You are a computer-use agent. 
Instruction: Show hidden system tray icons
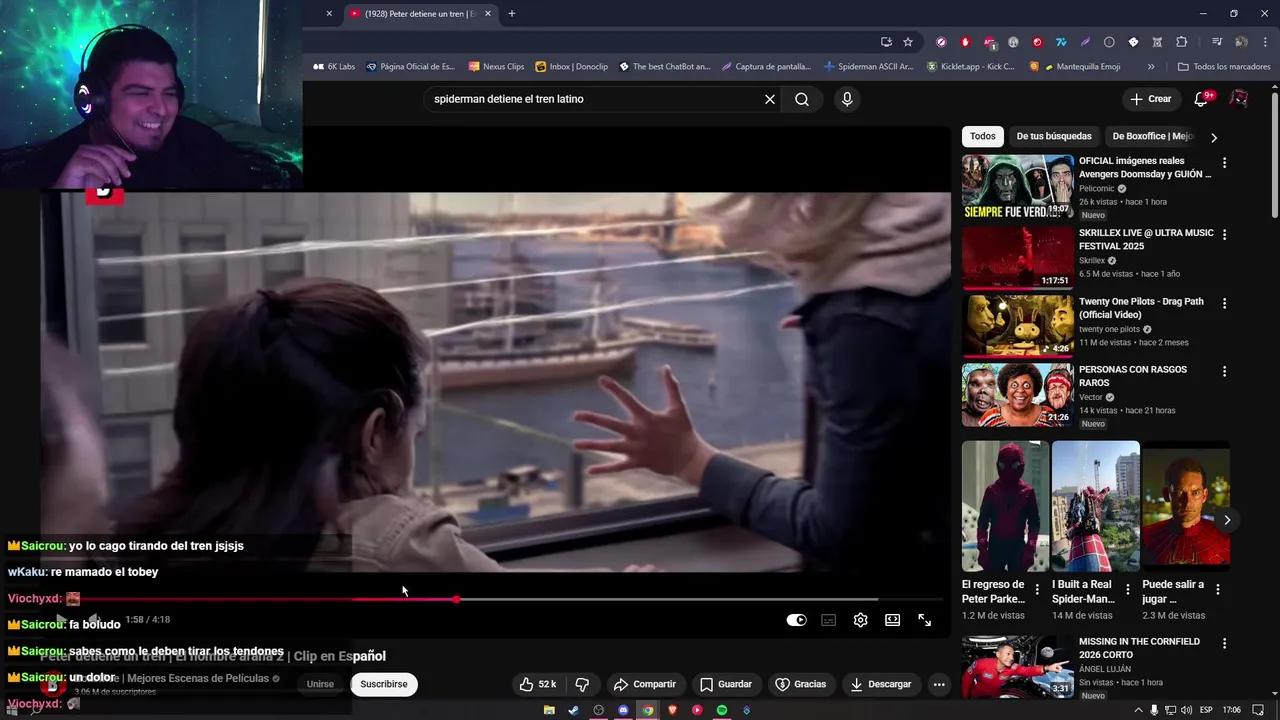click(x=1138, y=710)
